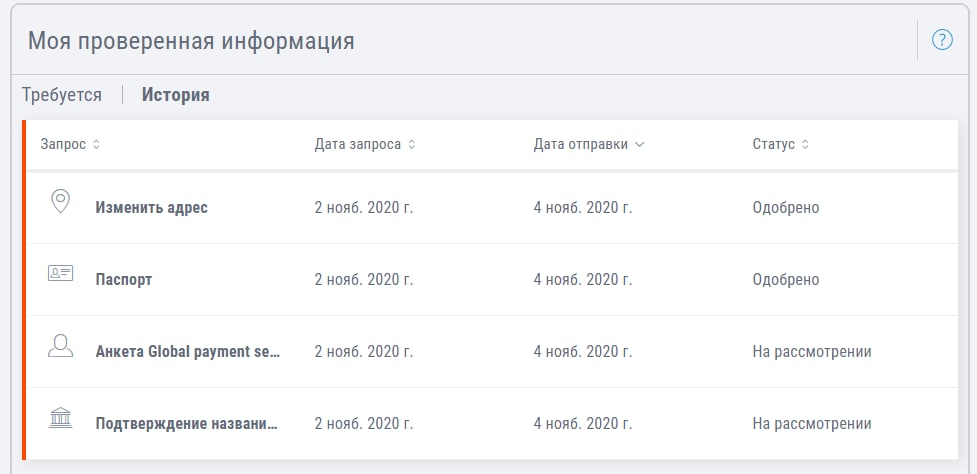
Task: Sort by the Дата отправки column
Action: tap(588, 145)
